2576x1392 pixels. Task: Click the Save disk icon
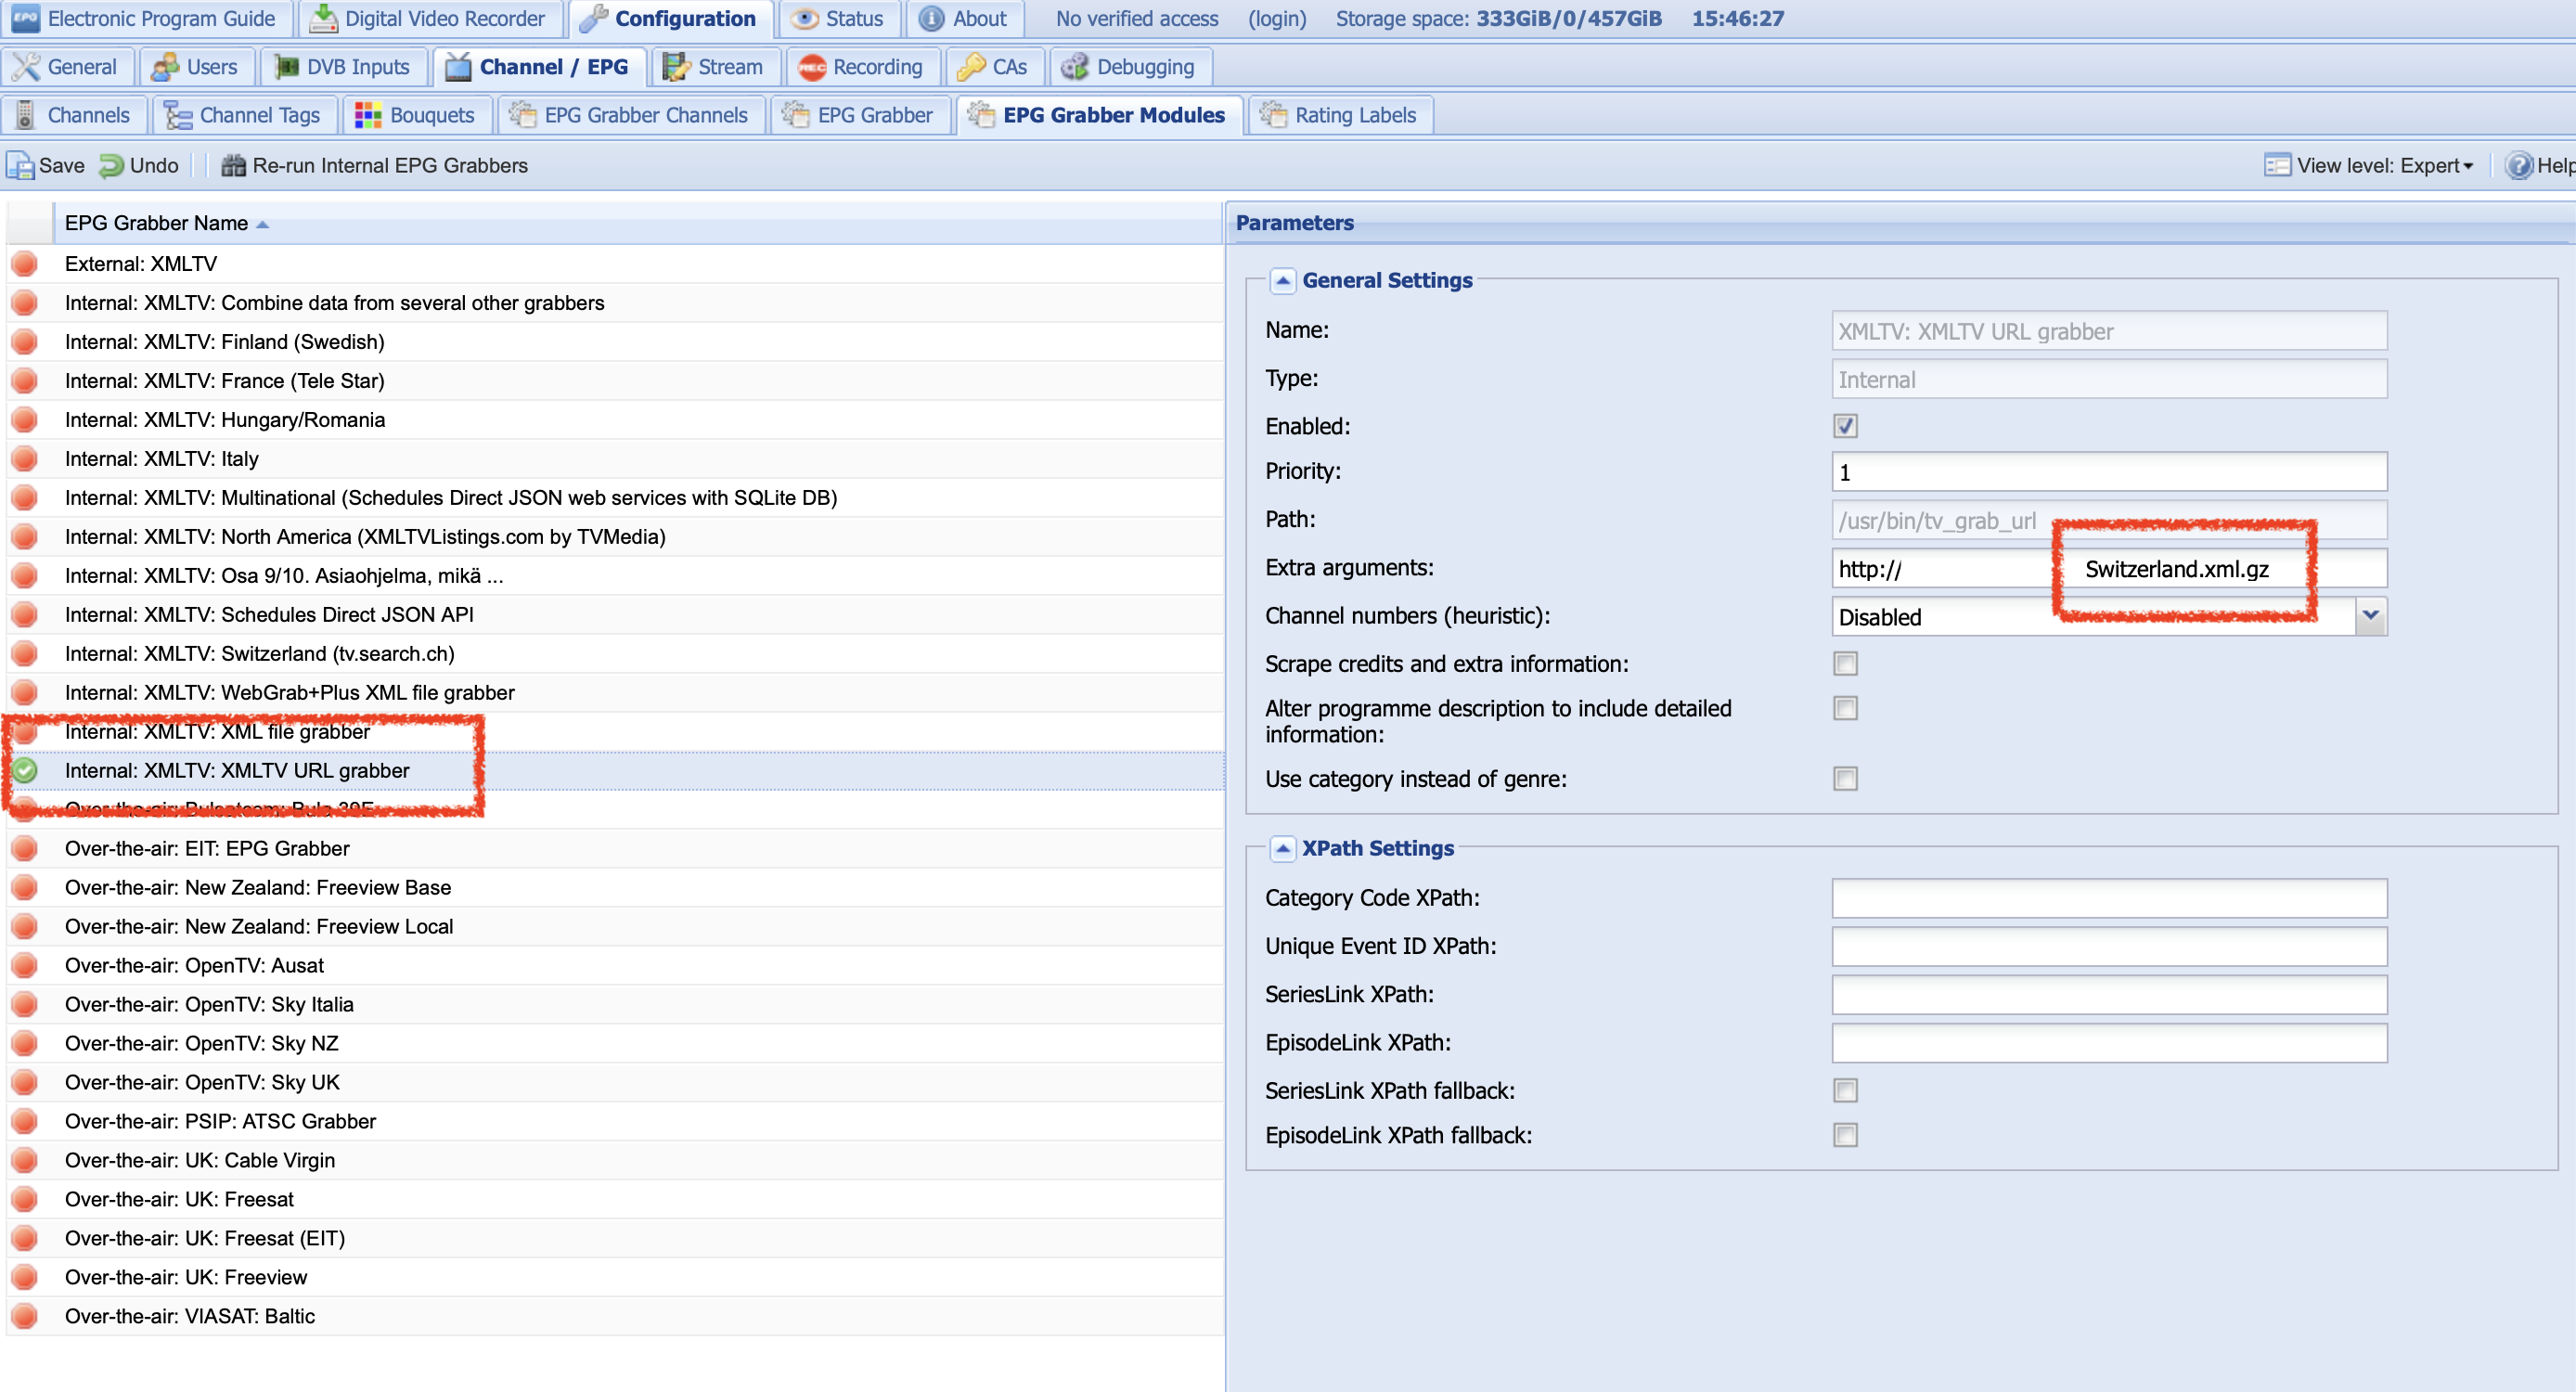(20, 166)
